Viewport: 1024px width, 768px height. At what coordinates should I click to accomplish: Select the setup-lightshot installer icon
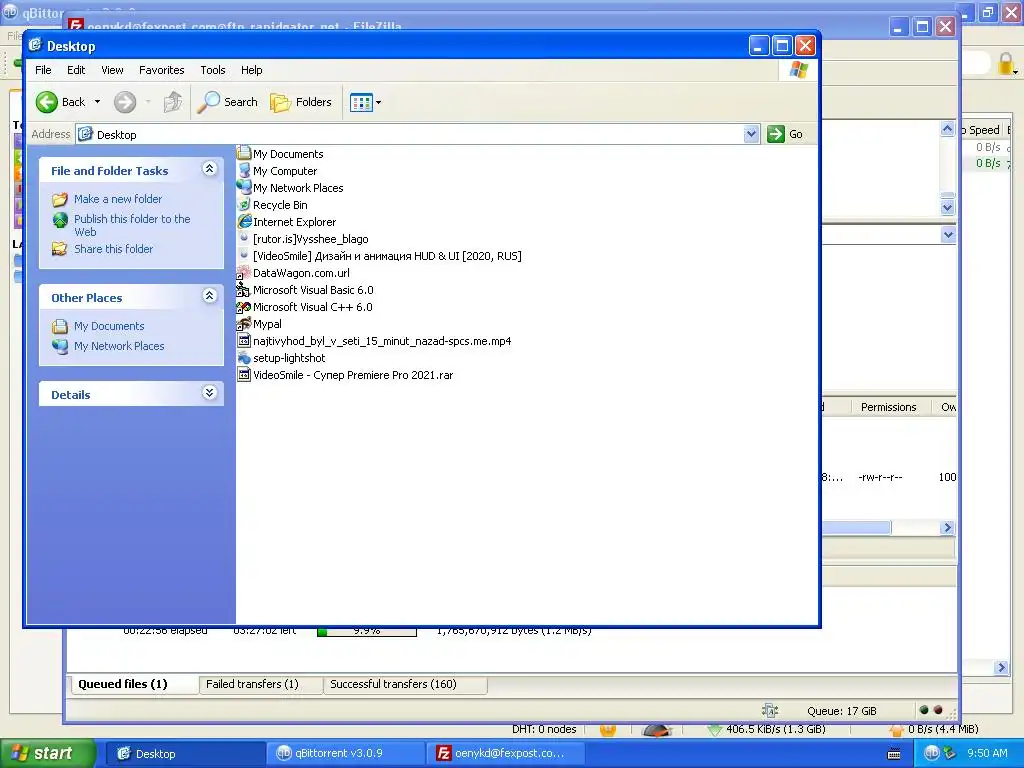tap(244, 357)
